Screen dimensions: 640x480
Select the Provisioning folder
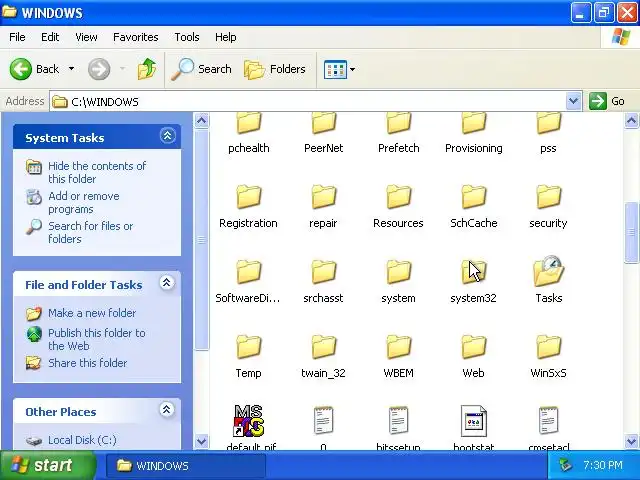point(473,133)
